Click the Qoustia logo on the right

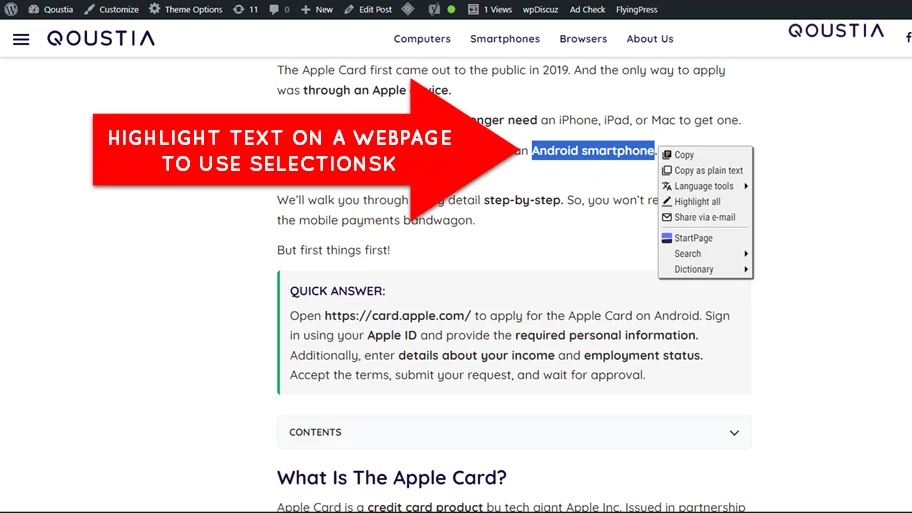(836, 31)
